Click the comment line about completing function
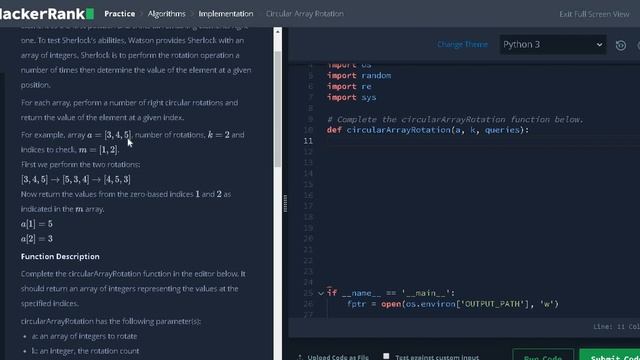640x360 pixels. coord(455,119)
